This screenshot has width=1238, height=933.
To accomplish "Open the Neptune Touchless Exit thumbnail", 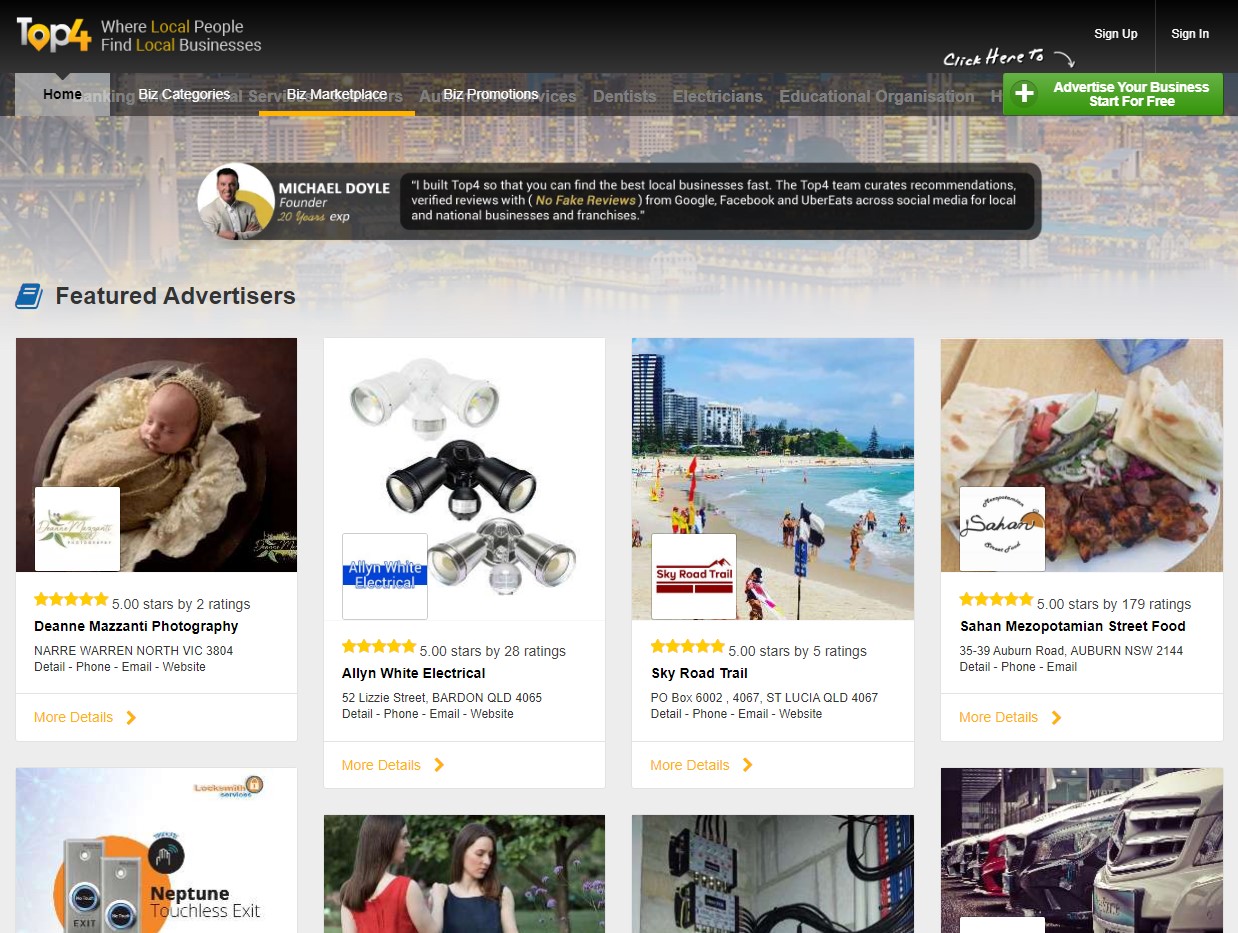I will tap(156, 850).
